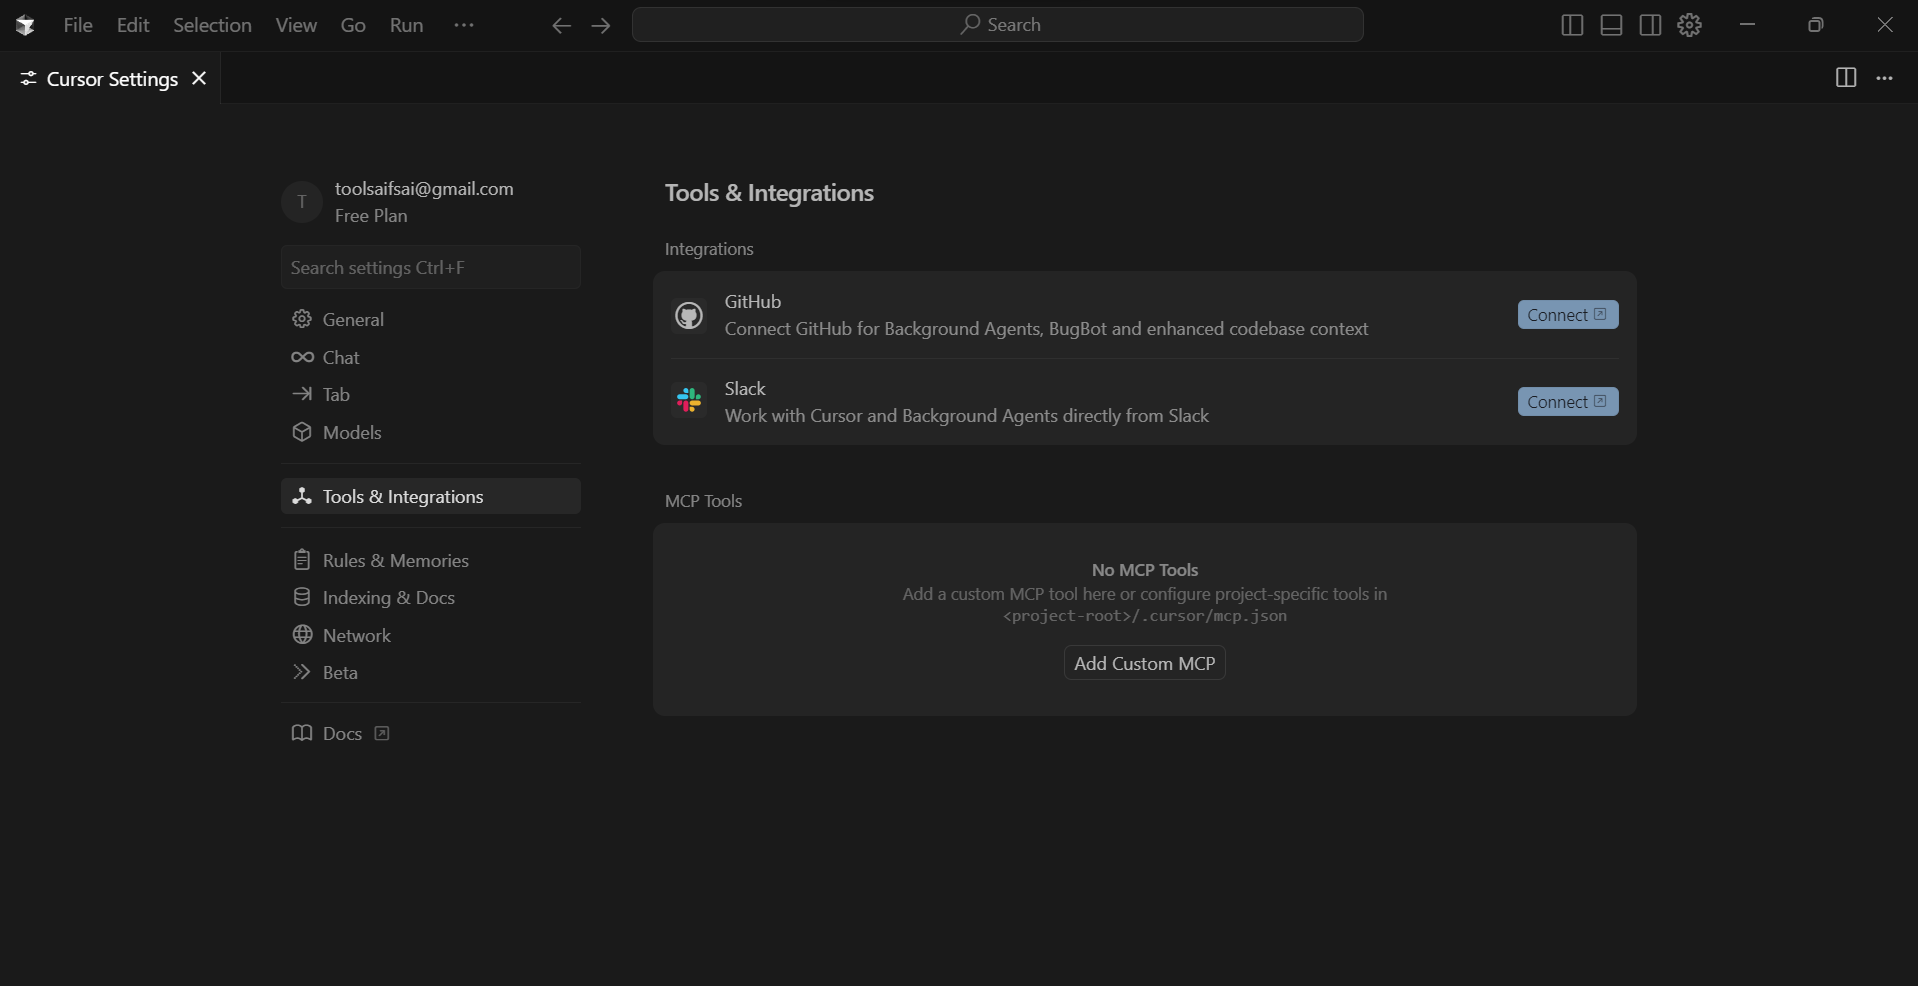The height and width of the screenshot is (986, 1918).
Task: Toggle the primary side bar layout icon
Action: [x=1572, y=25]
